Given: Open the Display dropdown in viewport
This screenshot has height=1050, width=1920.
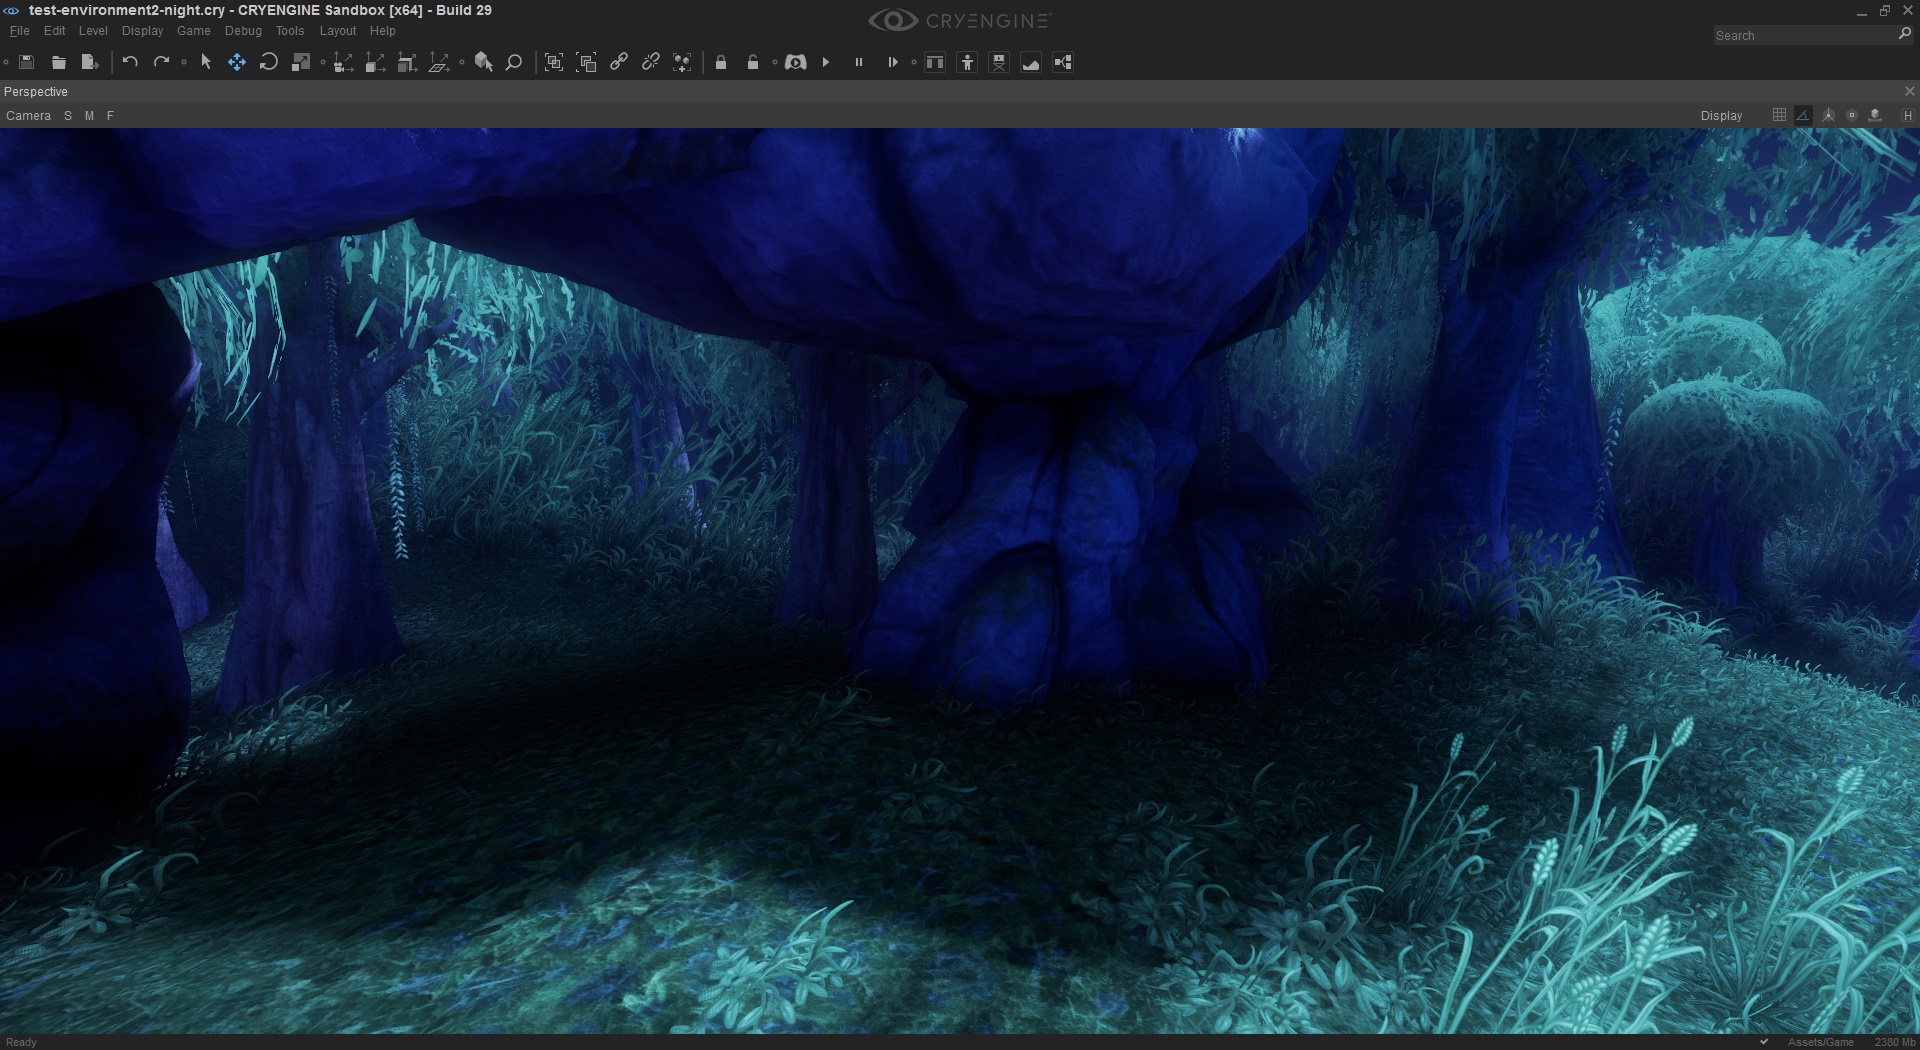Looking at the screenshot, I should [1721, 116].
